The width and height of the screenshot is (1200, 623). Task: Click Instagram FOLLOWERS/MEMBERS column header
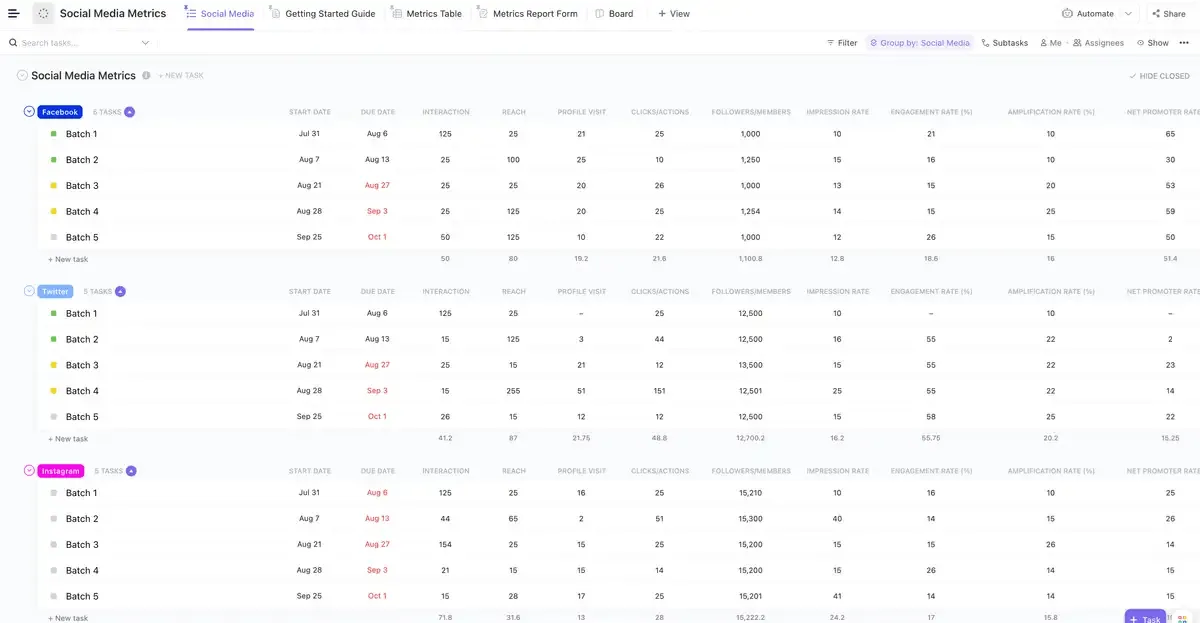pos(750,471)
